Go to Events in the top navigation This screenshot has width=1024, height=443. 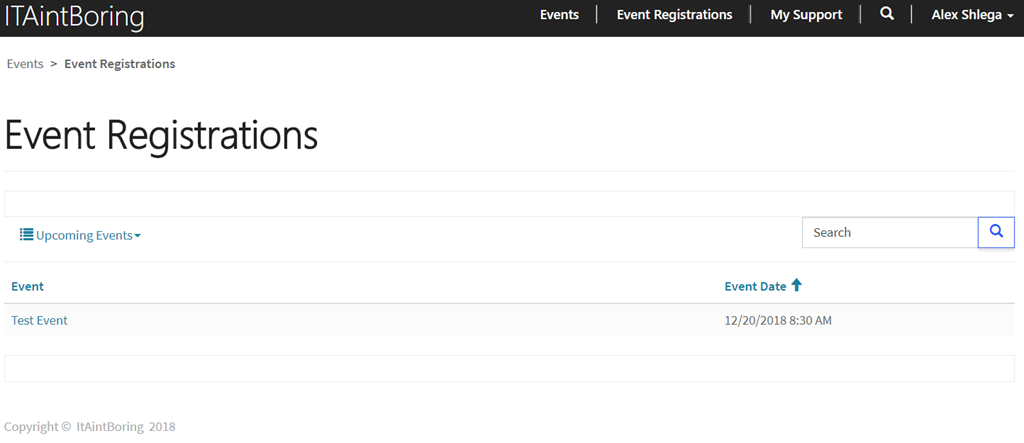(x=559, y=14)
